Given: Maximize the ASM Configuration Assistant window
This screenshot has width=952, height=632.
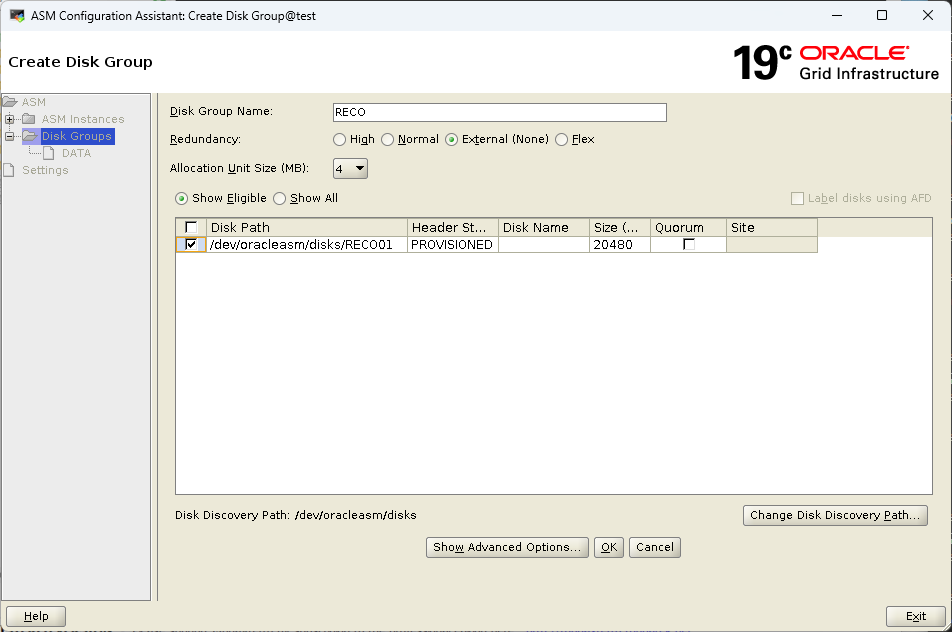Looking at the screenshot, I should click(882, 15).
